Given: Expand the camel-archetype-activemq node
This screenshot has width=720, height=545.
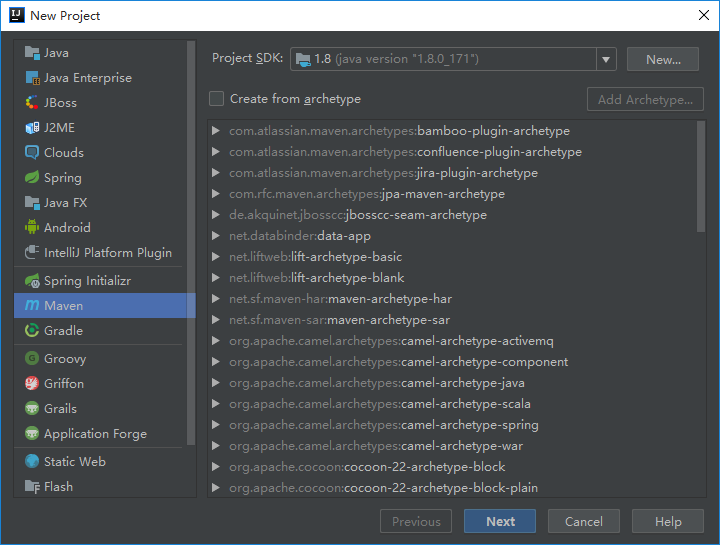Looking at the screenshot, I should [215, 341].
